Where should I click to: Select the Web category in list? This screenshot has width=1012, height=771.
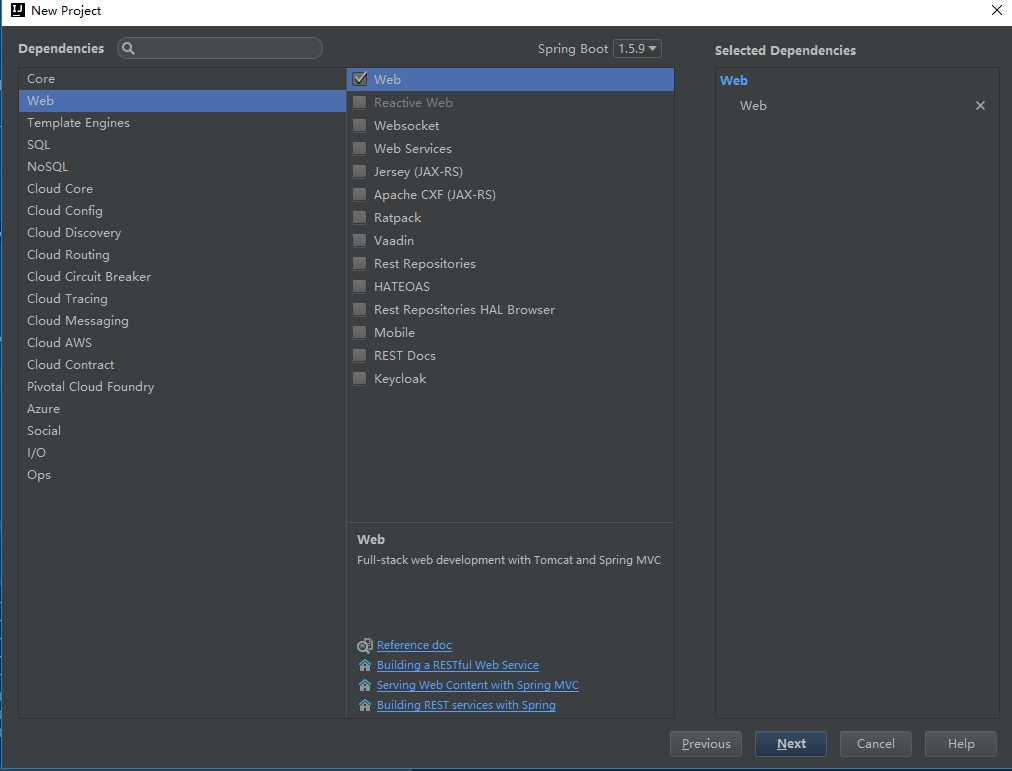(182, 101)
